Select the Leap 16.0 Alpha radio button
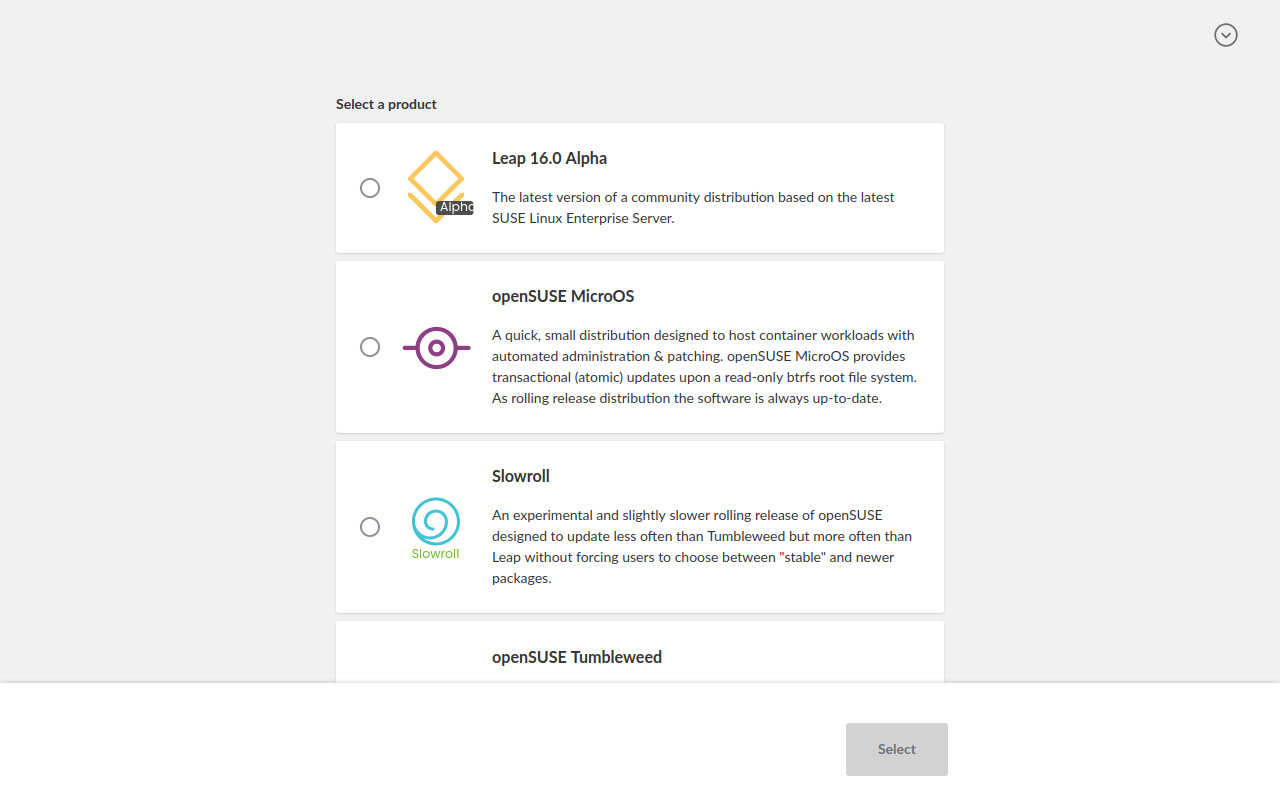The height and width of the screenshot is (800, 1280). (370, 188)
